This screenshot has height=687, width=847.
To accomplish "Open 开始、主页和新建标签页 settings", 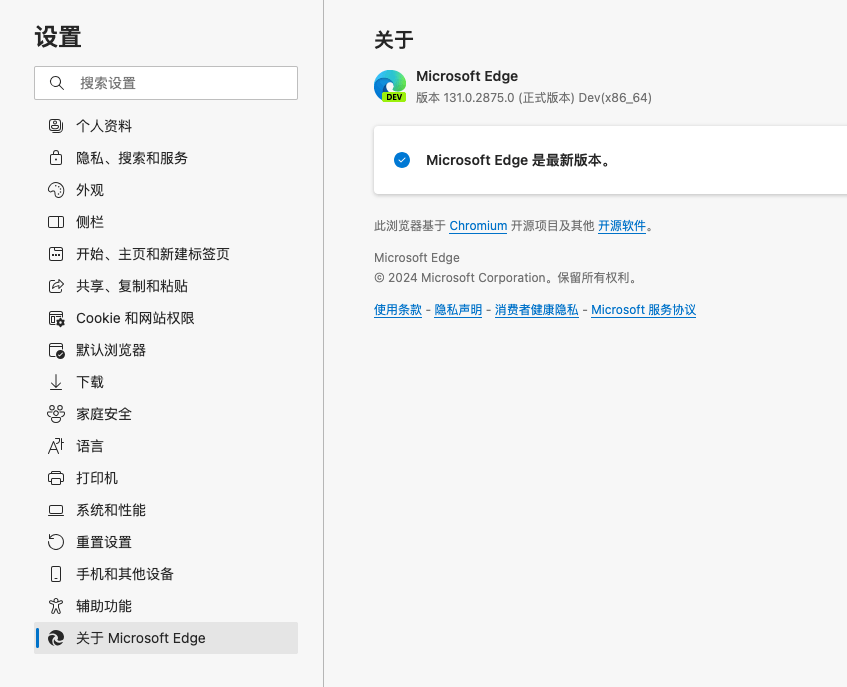I will (x=166, y=254).
